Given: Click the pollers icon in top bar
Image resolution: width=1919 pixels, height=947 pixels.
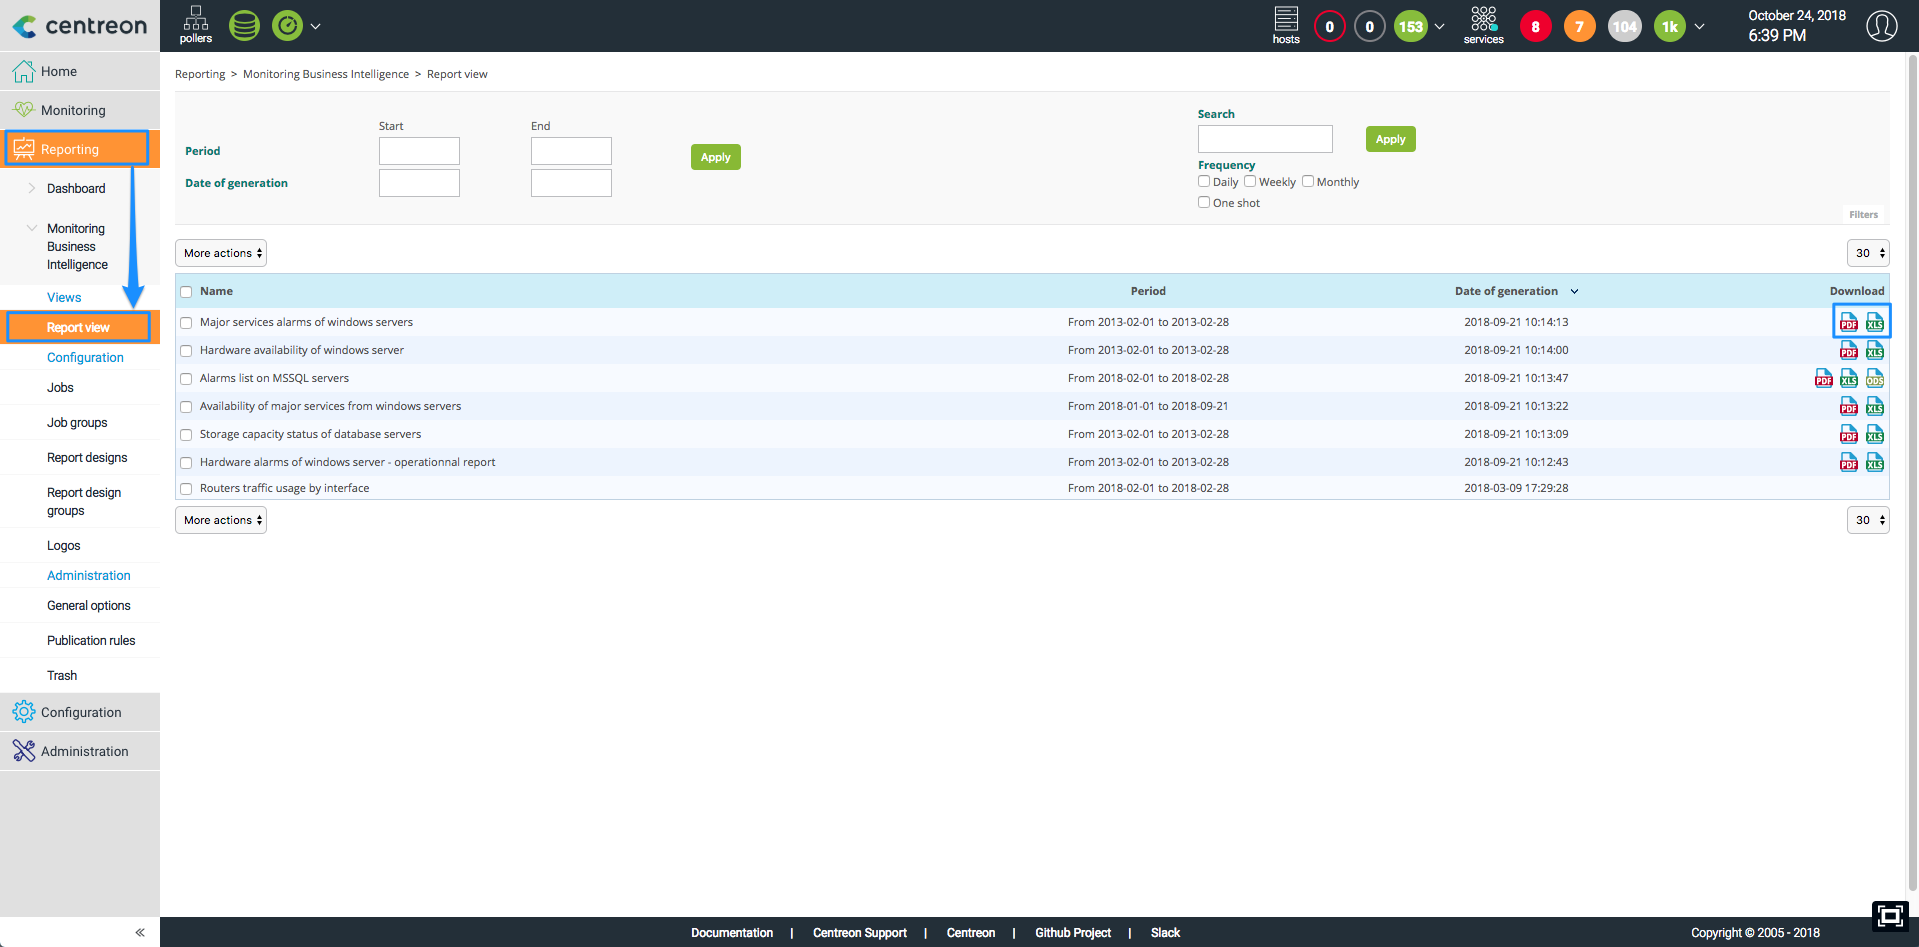Looking at the screenshot, I should [x=196, y=25].
